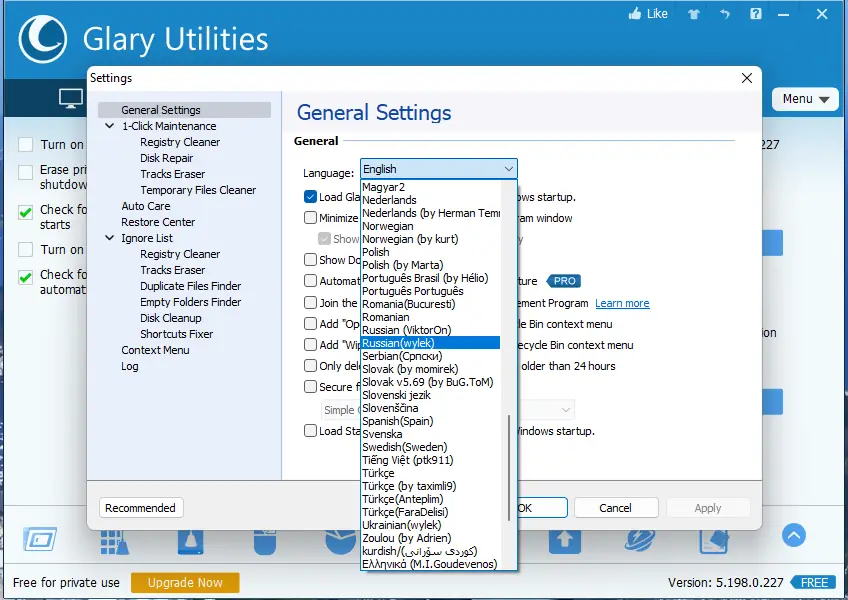The width and height of the screenshot is (848, 600).
Task: Open the Menu dropdown at top right
Action: [x=805, y=99]
